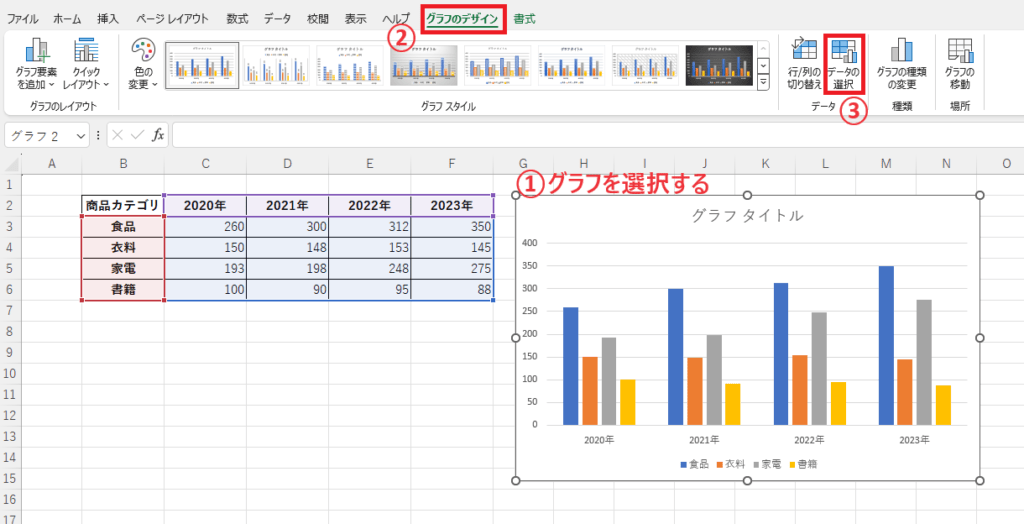The image size is (1024, 524).
Task: Select row 3 header
Action: tap(10, 227)
